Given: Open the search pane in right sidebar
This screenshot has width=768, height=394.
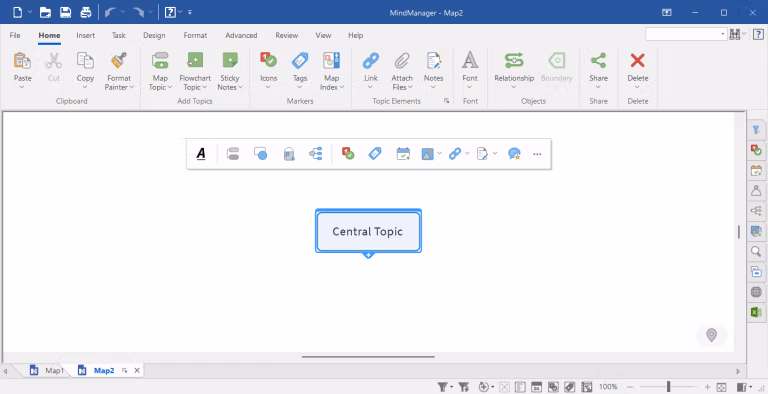Looking at the screenshot, I should 756,251.
